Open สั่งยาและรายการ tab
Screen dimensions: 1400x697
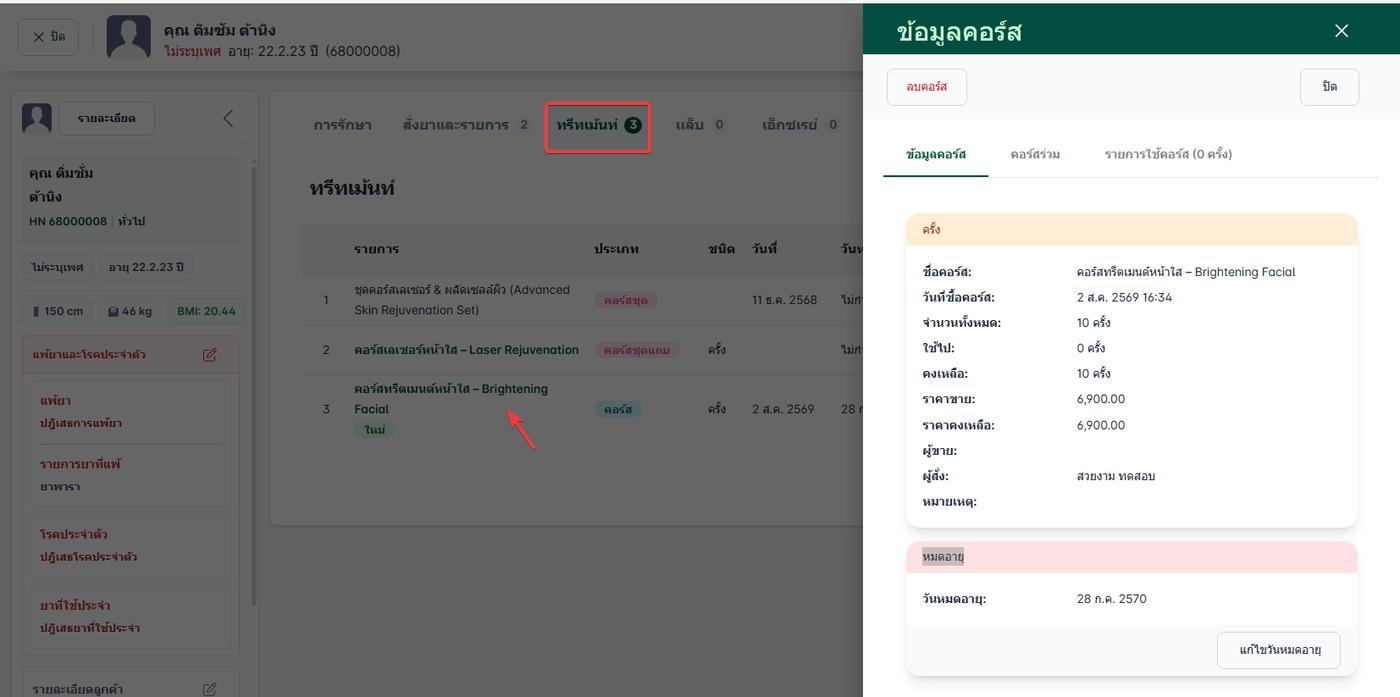[x=466, y=125]
